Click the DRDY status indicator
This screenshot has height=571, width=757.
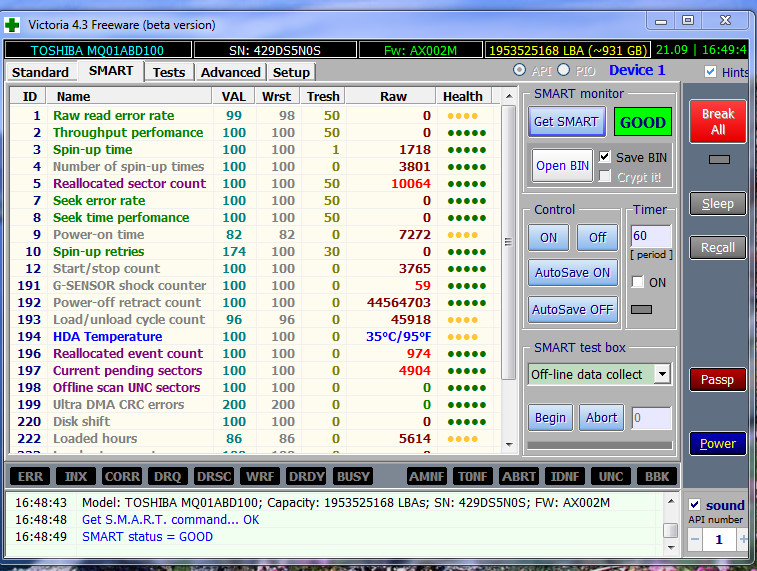tap(307, 477)
